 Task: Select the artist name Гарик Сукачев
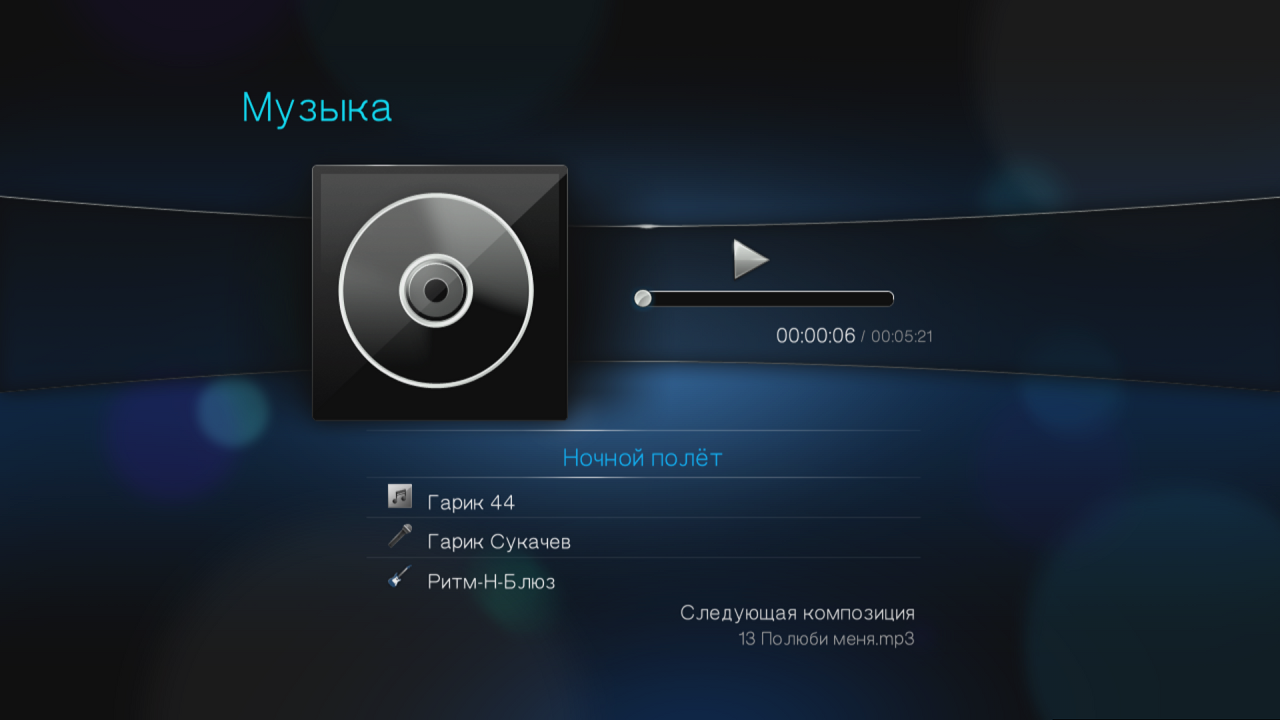tap(499, 542)
